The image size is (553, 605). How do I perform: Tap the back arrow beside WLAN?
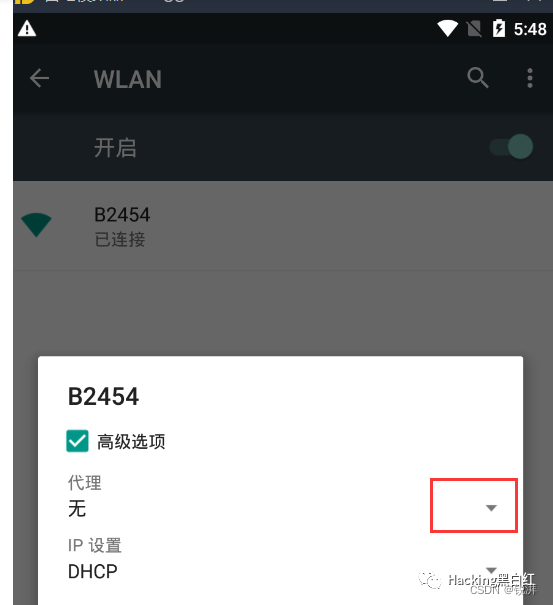[x=39, y=78]
